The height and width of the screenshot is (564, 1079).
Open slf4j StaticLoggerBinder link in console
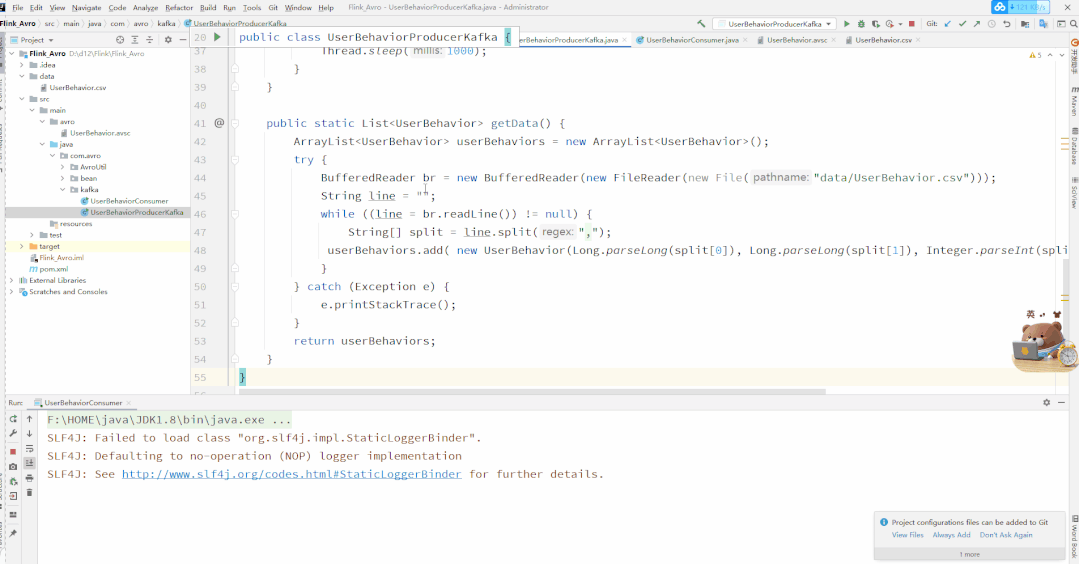(292, 474)
